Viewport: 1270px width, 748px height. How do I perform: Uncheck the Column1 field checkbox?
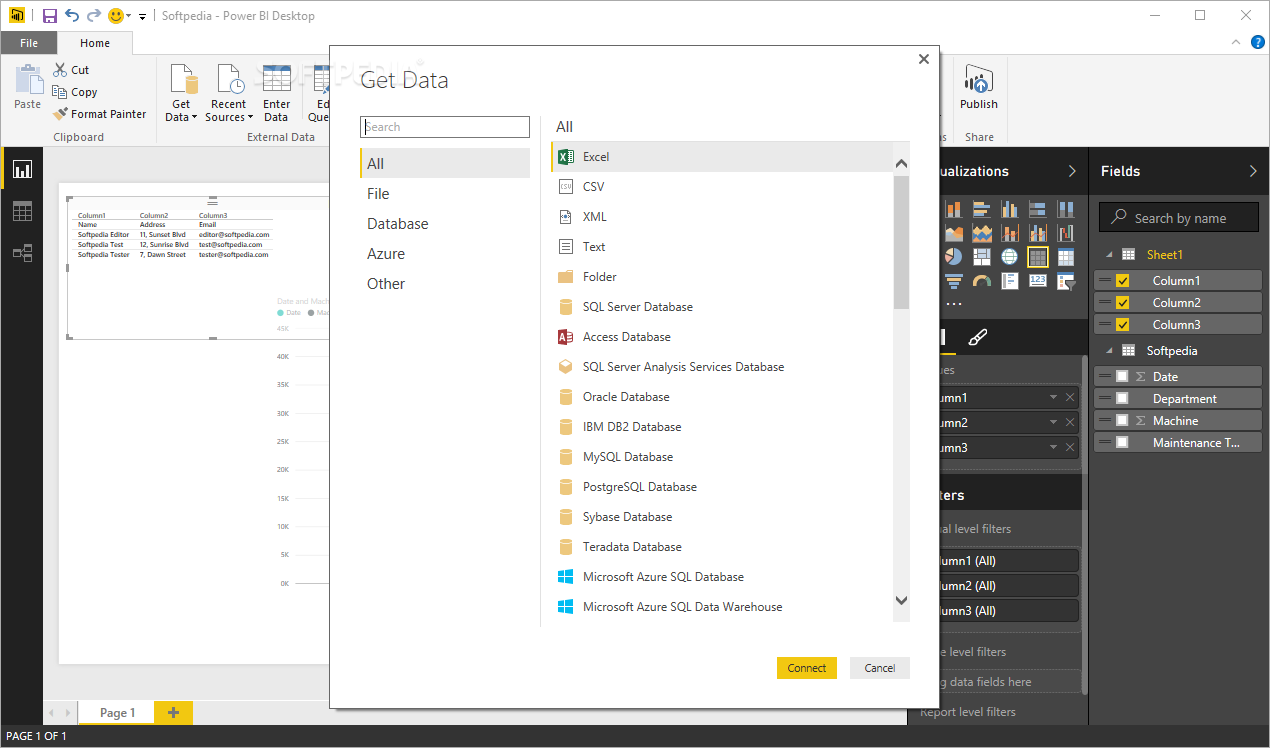tap(1122, 281)
